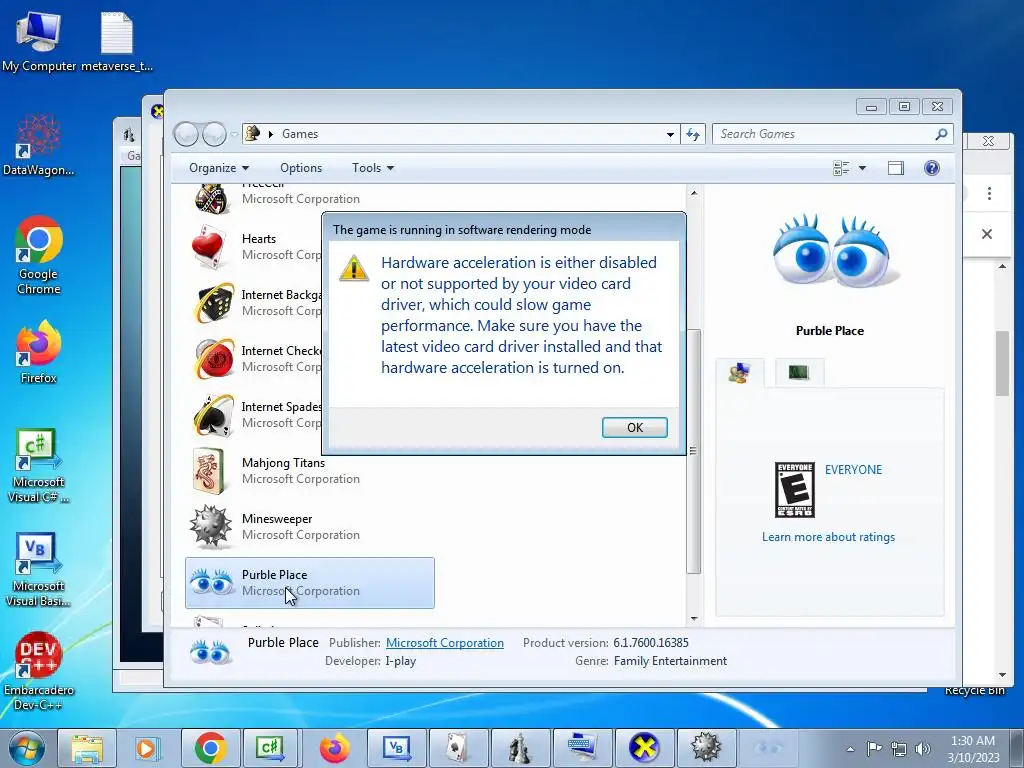Open Windows Explorer from the taskbar
Viewport: 1024px width, 768px height.
click(x=87, y=748)
